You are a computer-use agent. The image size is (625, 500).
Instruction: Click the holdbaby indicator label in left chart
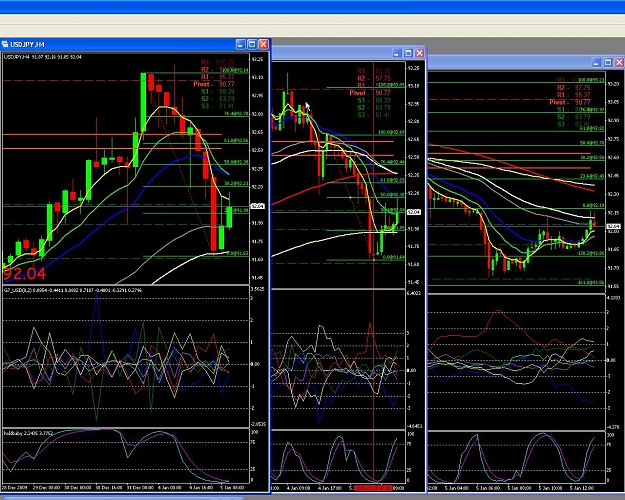[x=28, y=433]
